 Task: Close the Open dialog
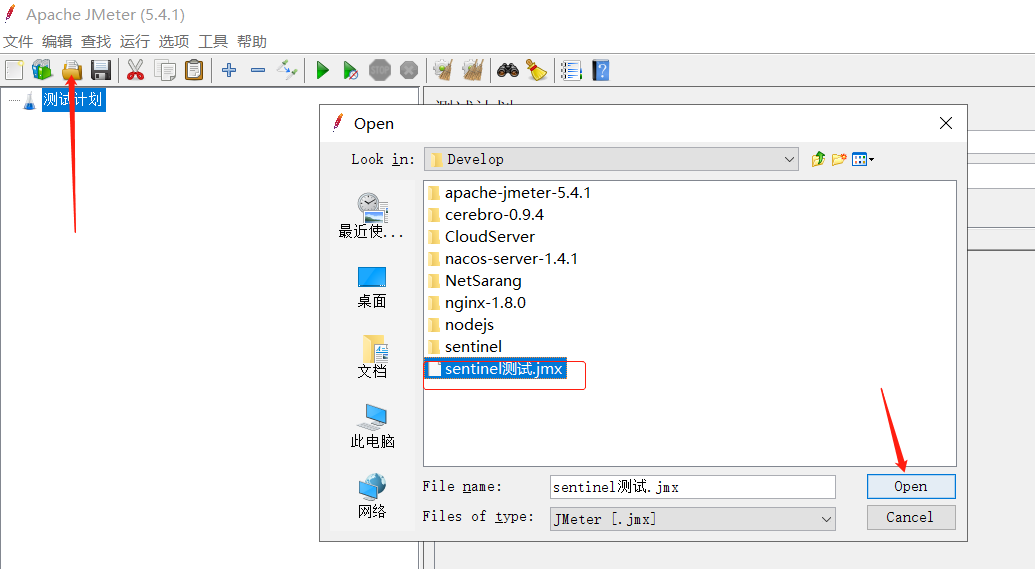[x=946, y=123]
